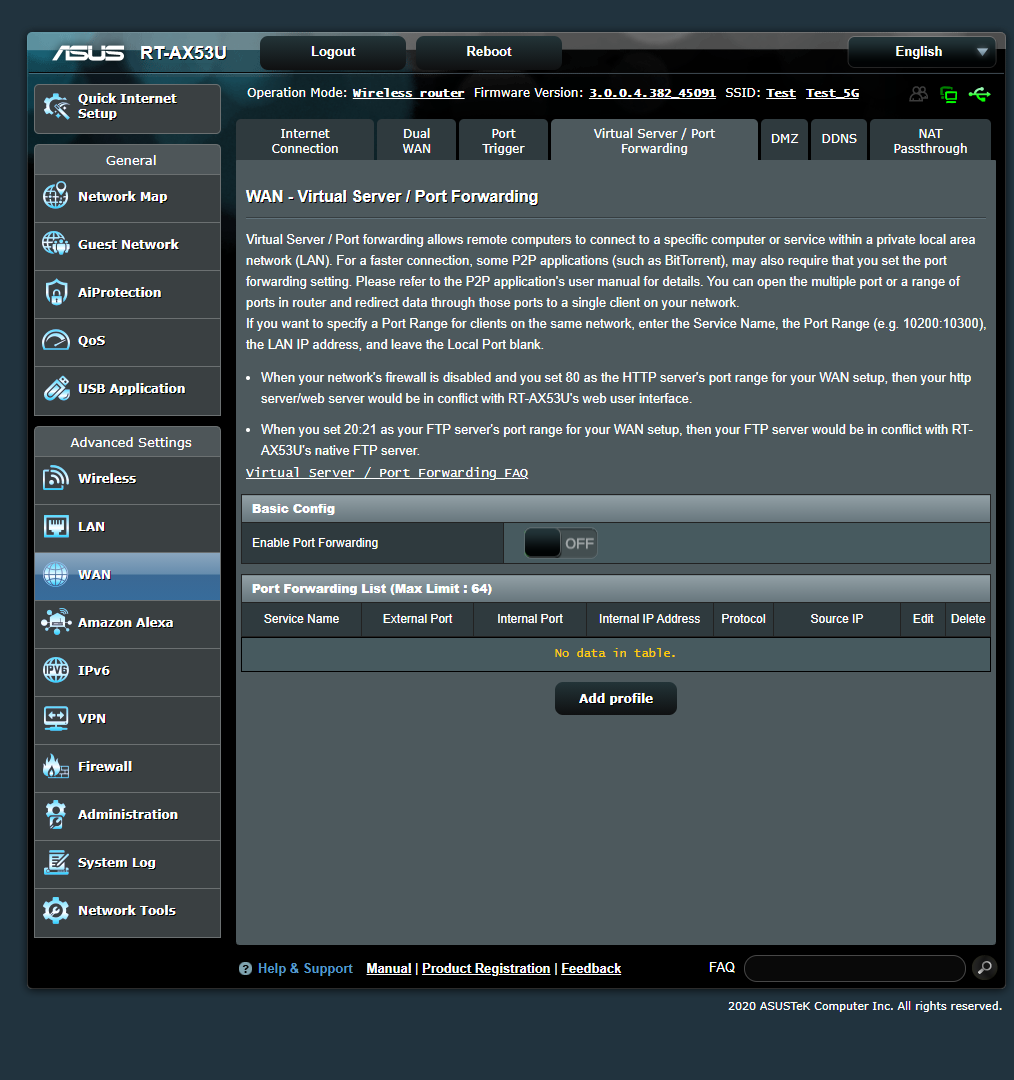Click the Guest Network icon
The image size is (1014, 1080).
(56, 244)
